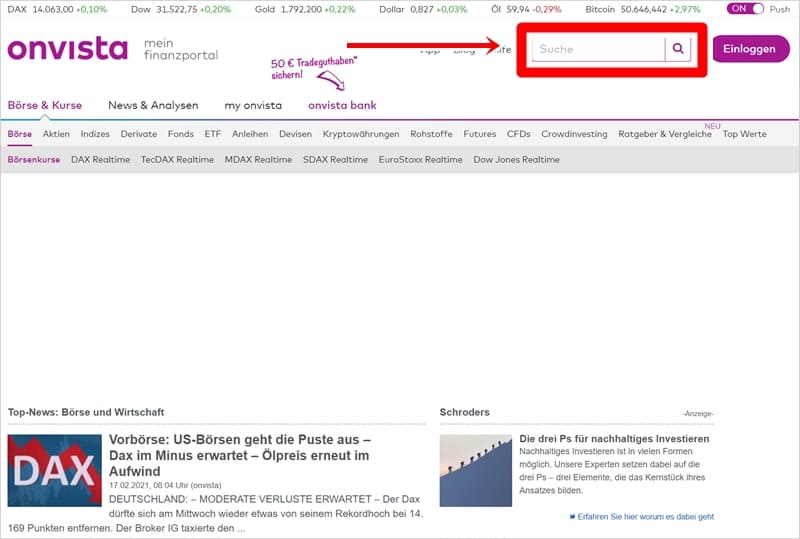Toggle the Push ON switch
The height and width of the screenshot is (539, 800).
point(745,9)
